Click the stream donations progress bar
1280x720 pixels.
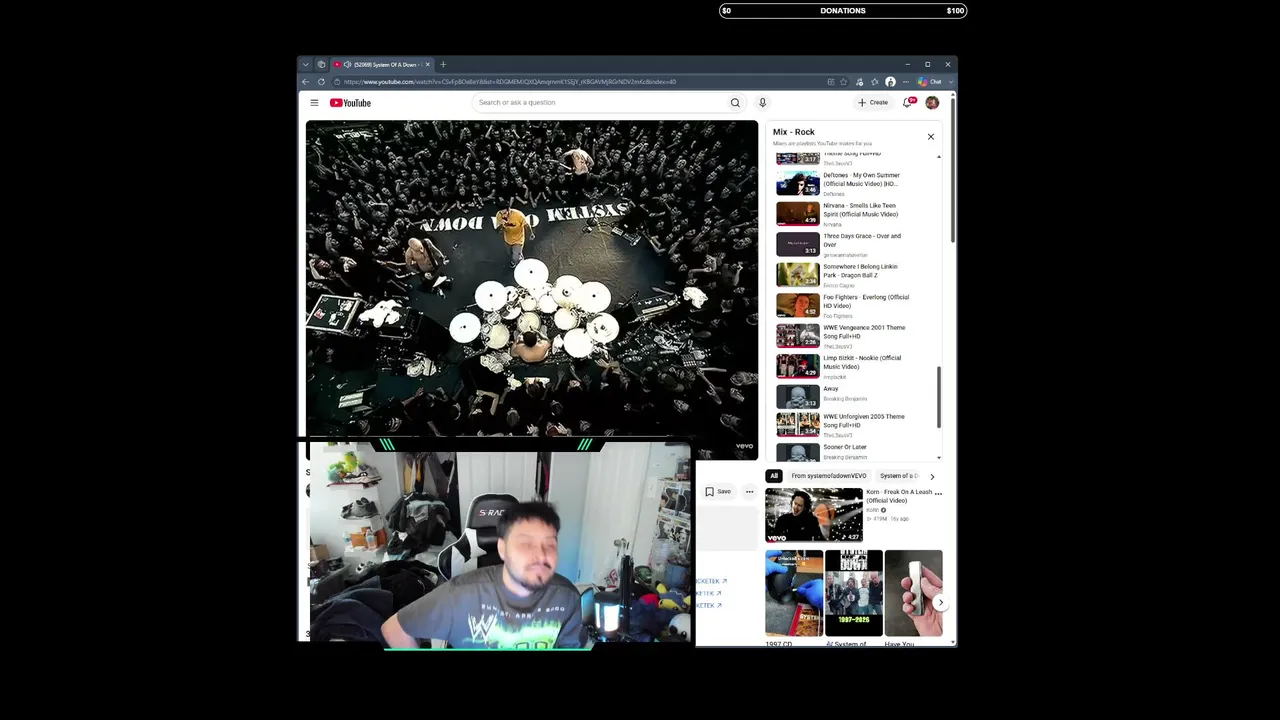tap(843, 11)
